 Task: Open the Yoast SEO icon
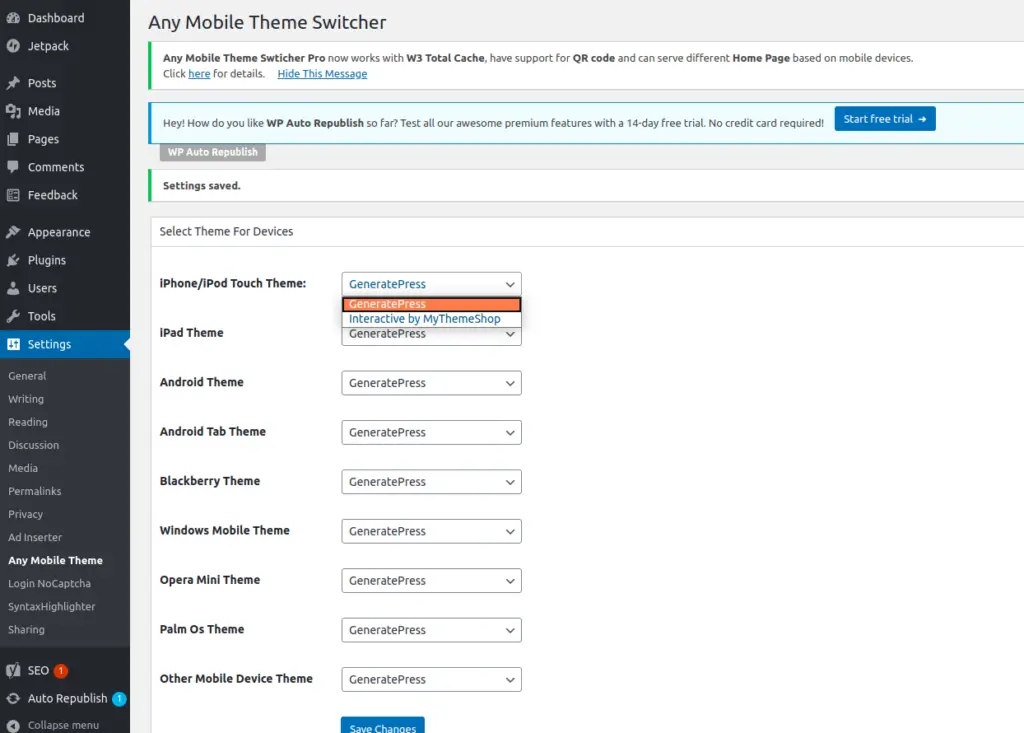point(14,670)
